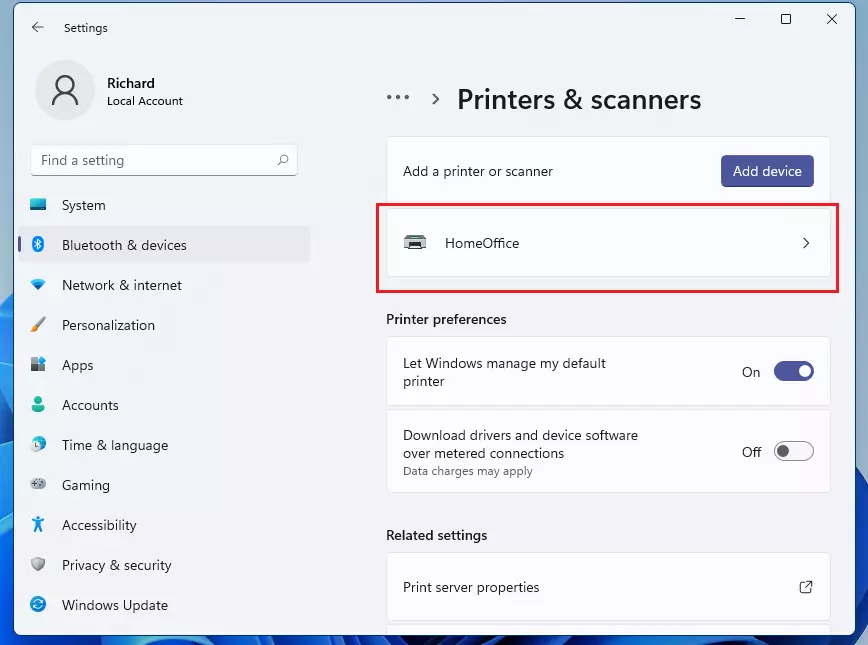Go to Privacy & security
This screenshot has width=868, height=645.
point(164,565)
